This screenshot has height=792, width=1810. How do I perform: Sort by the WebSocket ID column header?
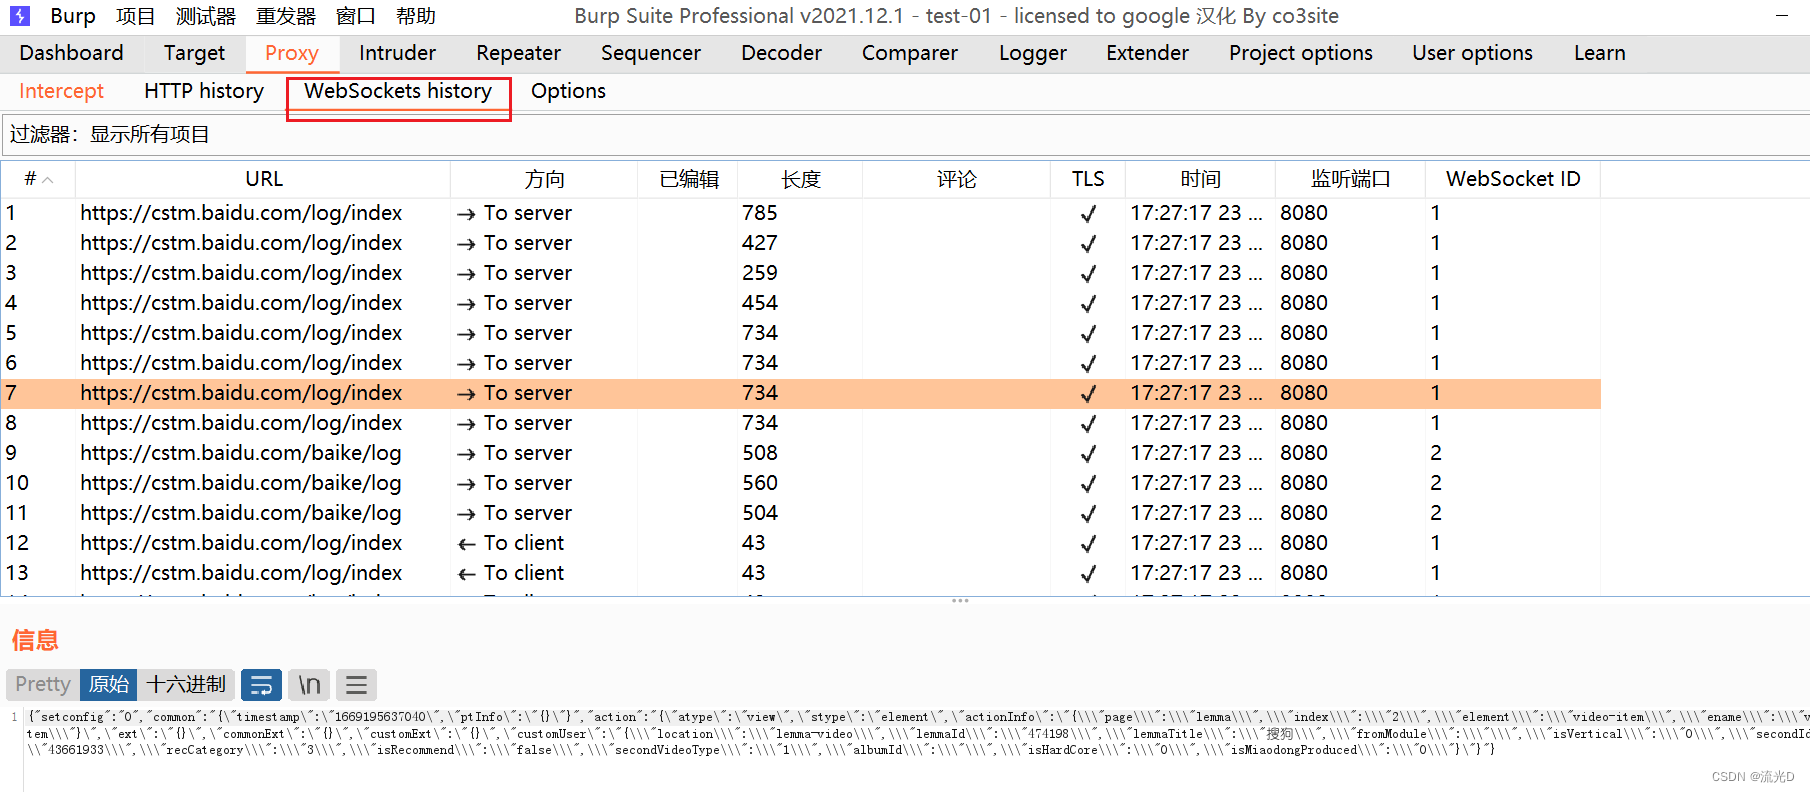(1513, 179)
